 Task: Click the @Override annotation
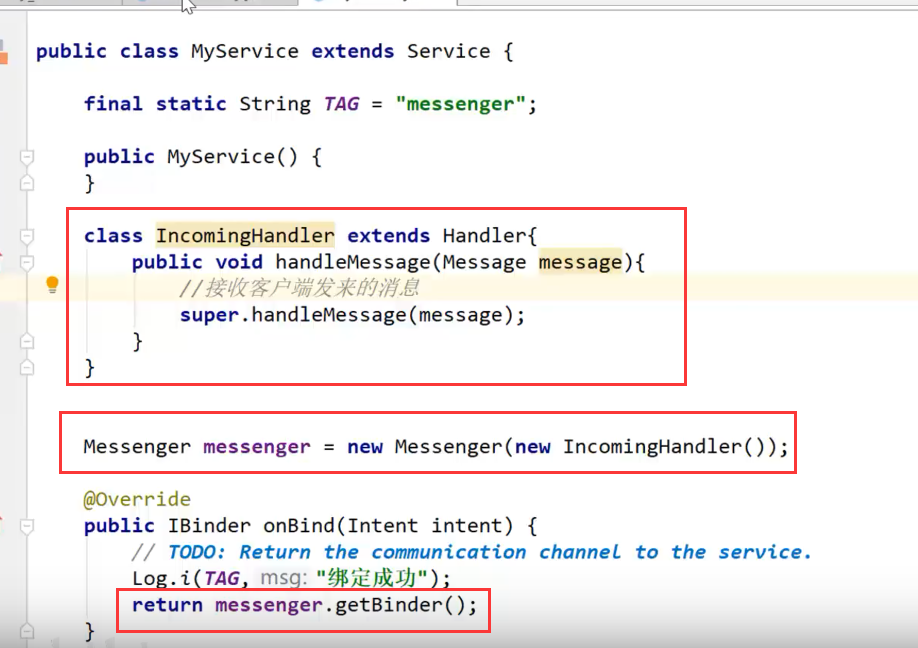[137, 499]
